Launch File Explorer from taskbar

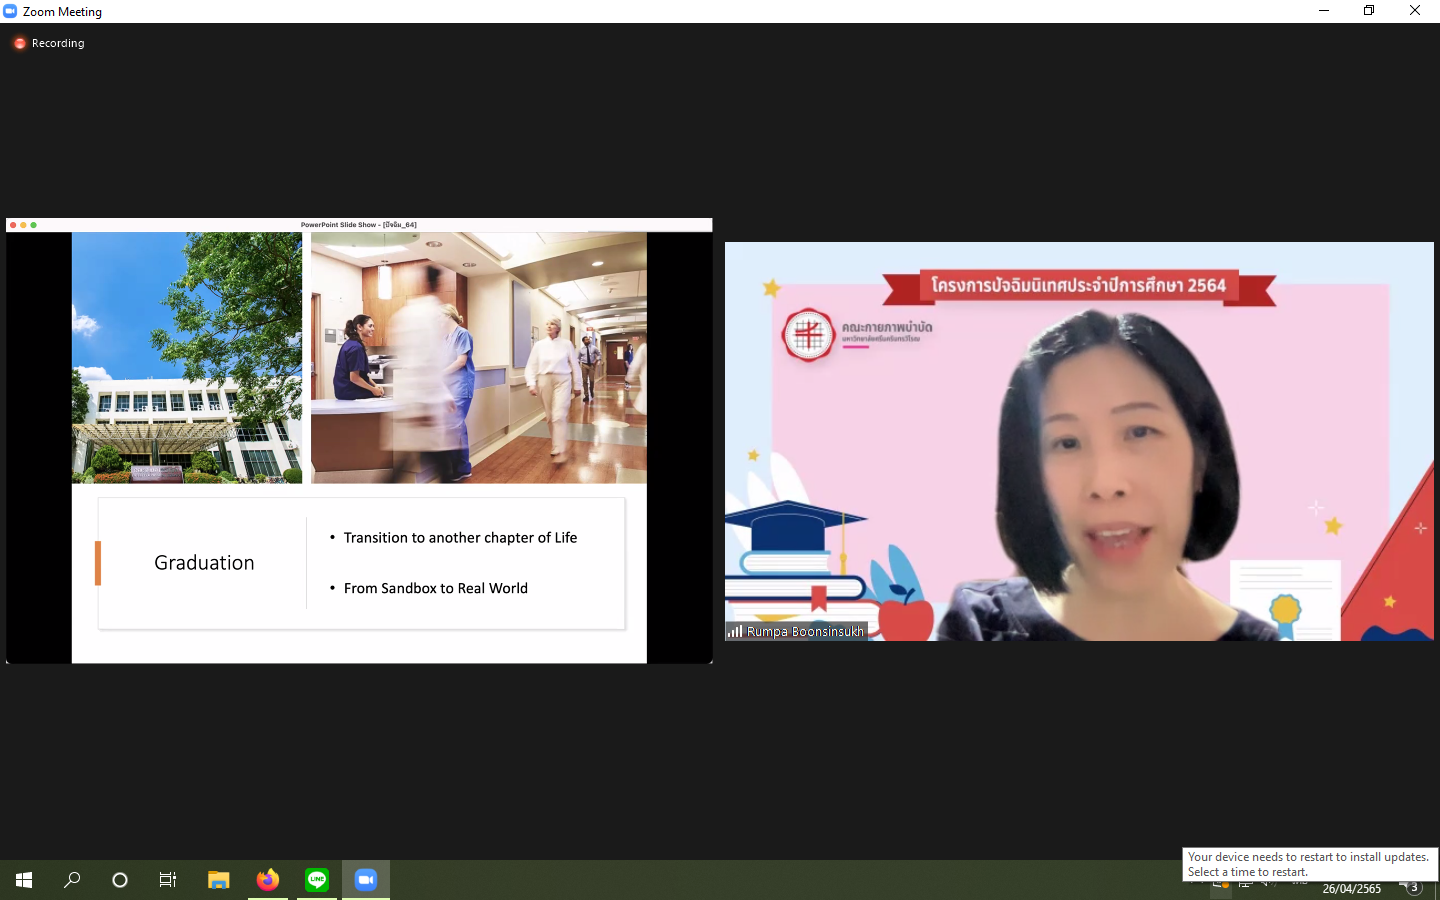coord(218,880)
